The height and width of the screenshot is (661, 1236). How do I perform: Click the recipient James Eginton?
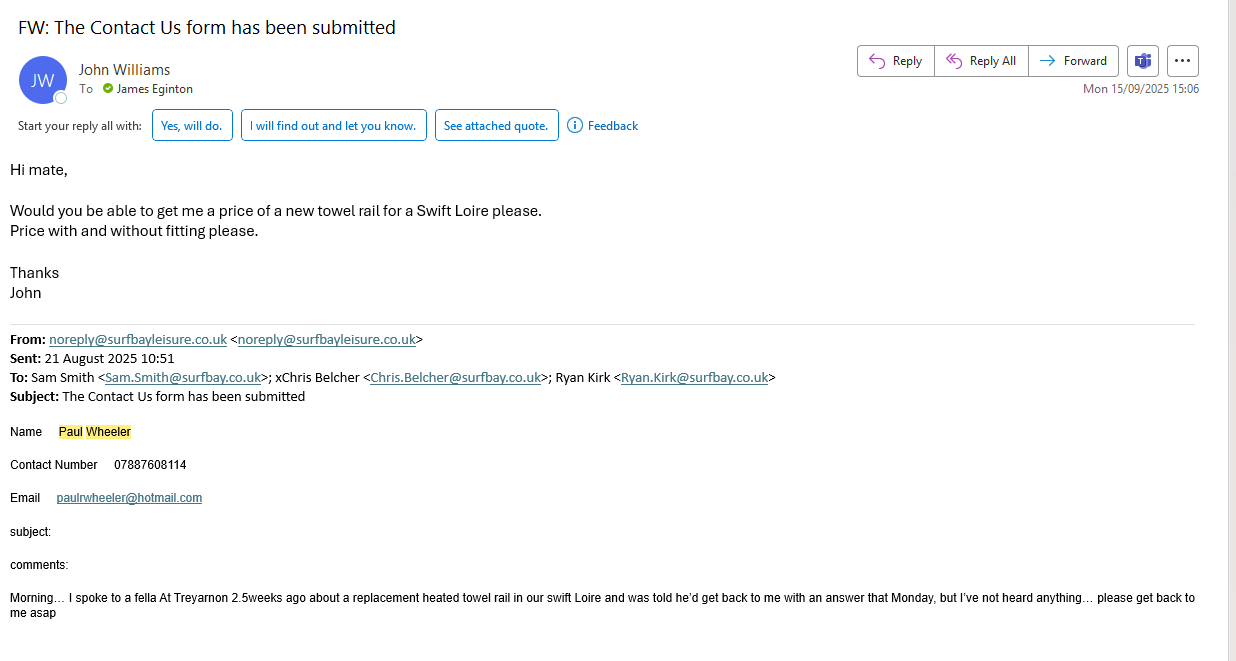155,89
